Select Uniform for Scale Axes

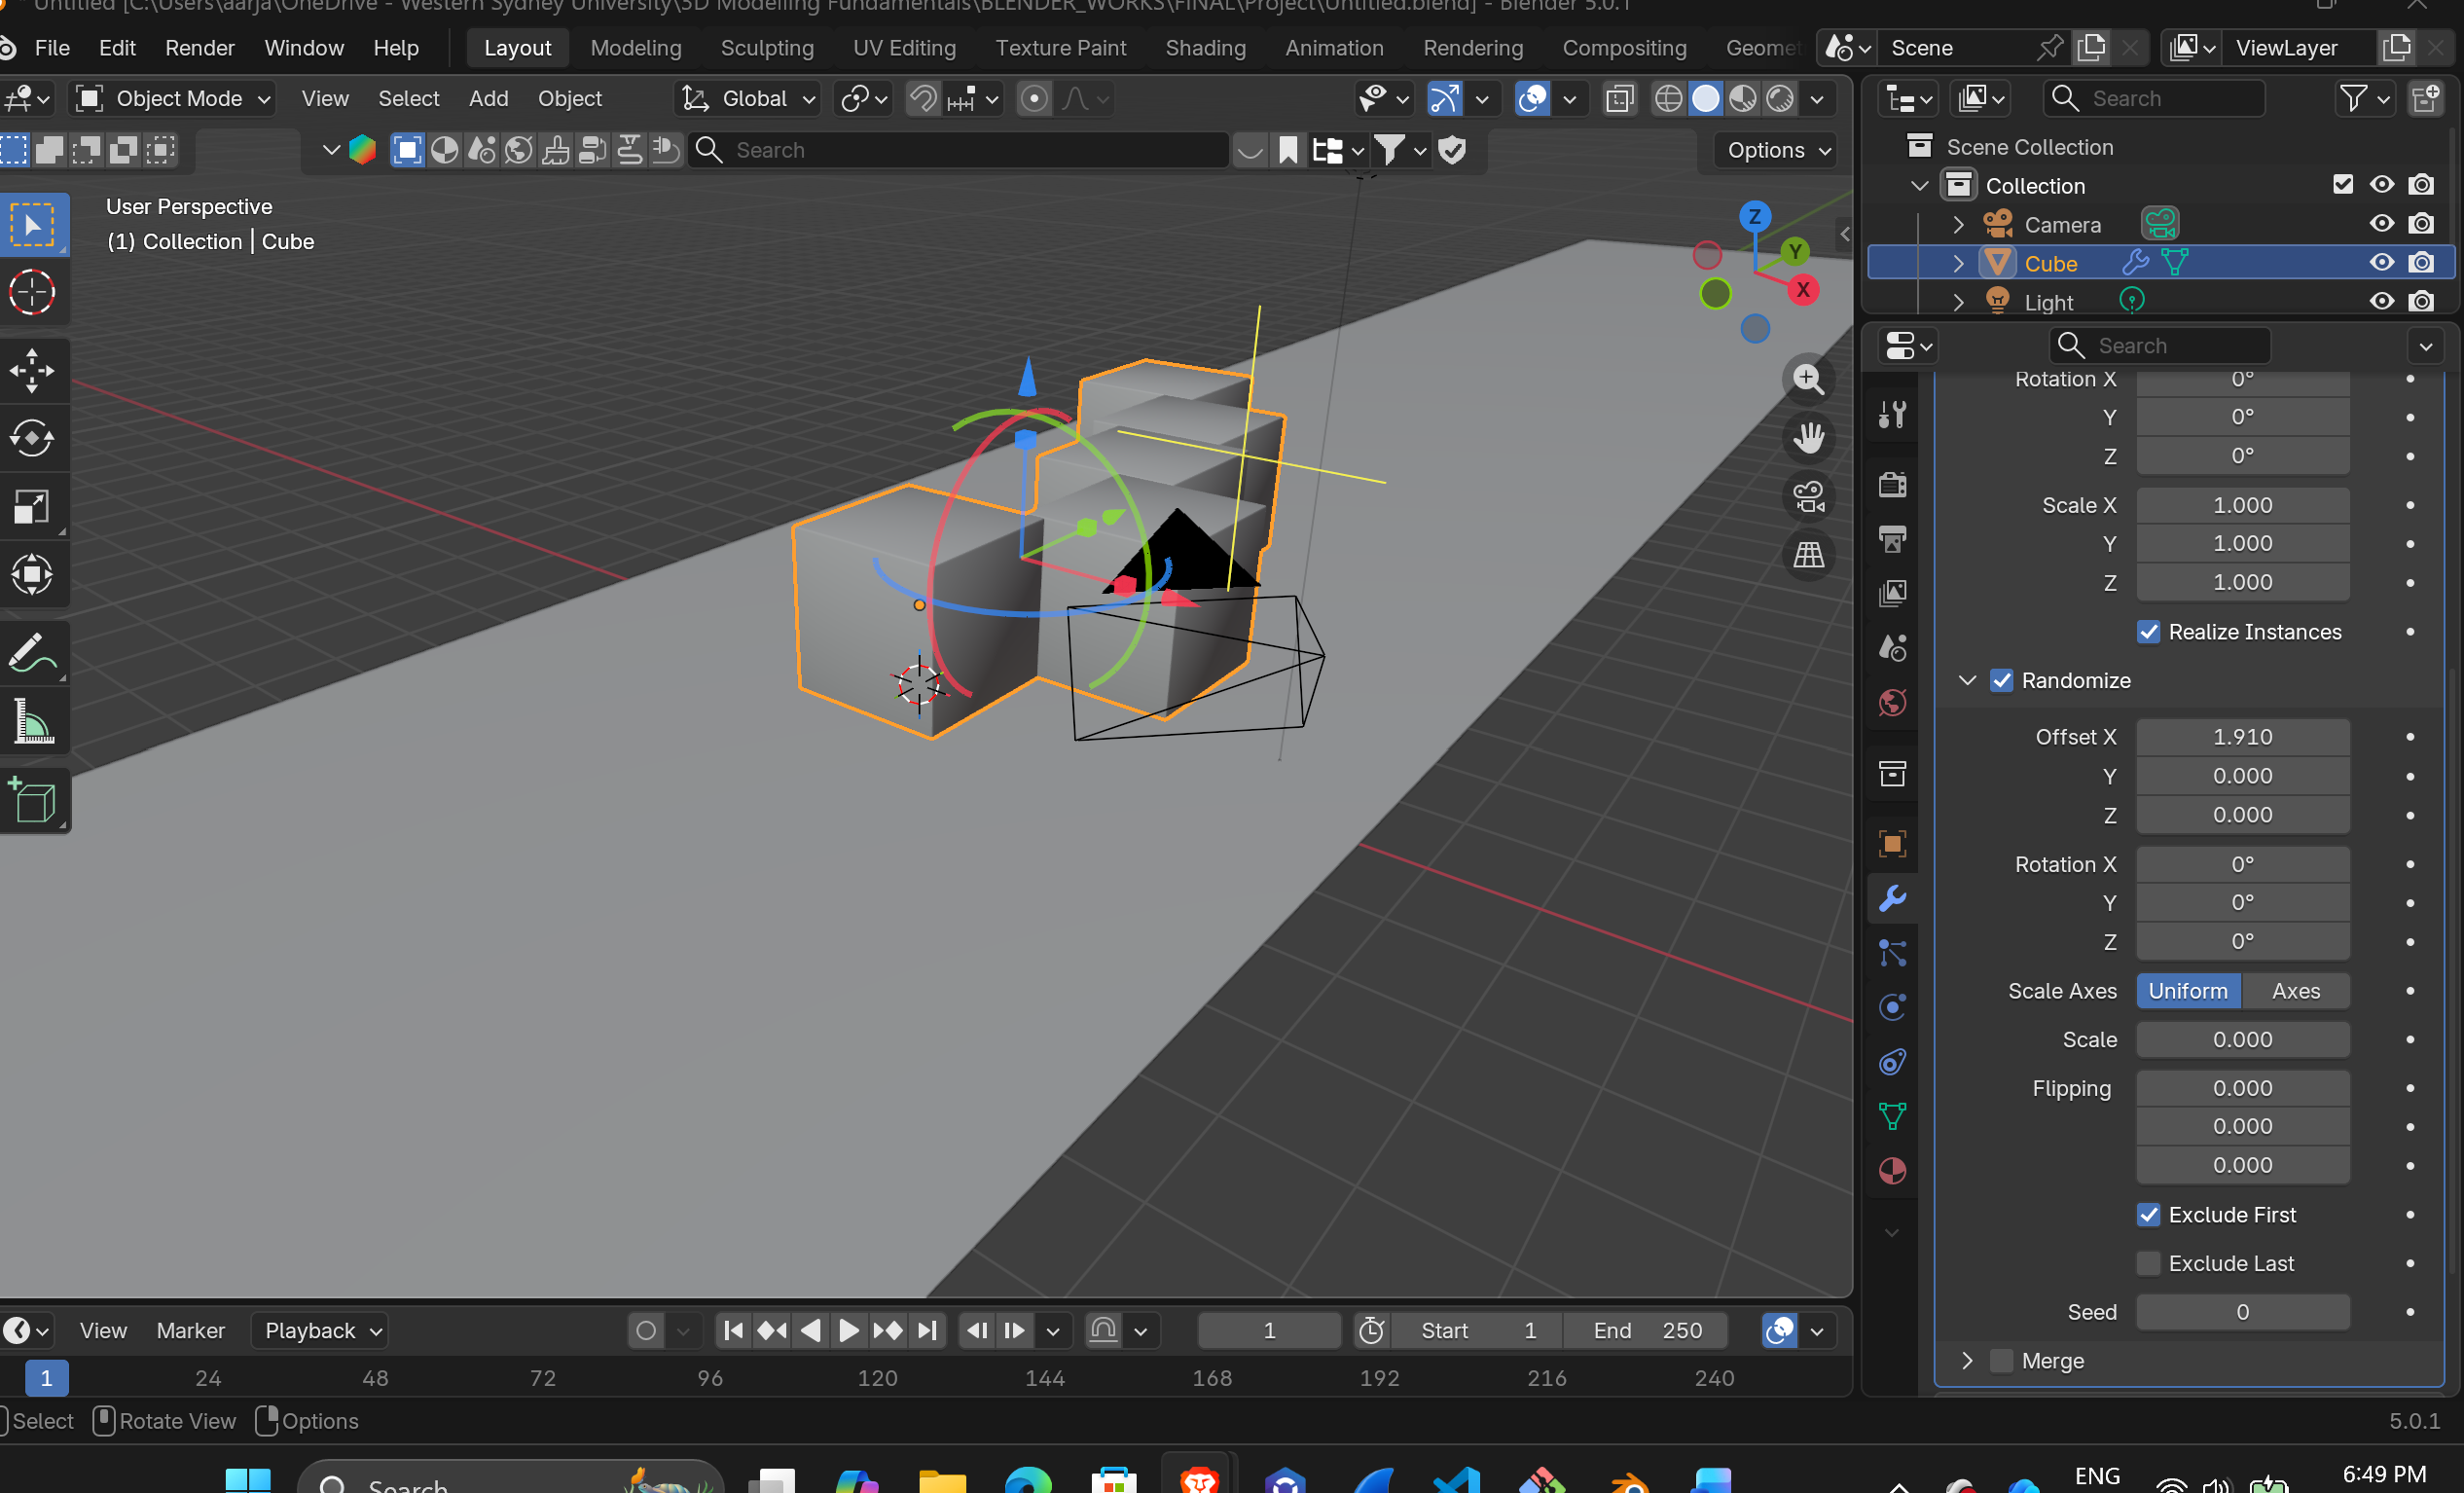click(2188, 991)
